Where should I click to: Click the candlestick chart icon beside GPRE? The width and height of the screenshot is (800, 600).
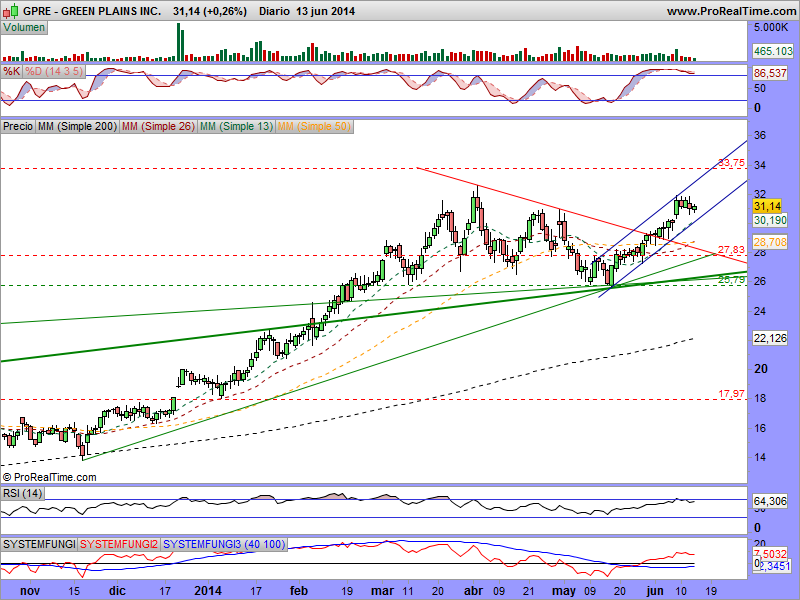pos(11,10)
